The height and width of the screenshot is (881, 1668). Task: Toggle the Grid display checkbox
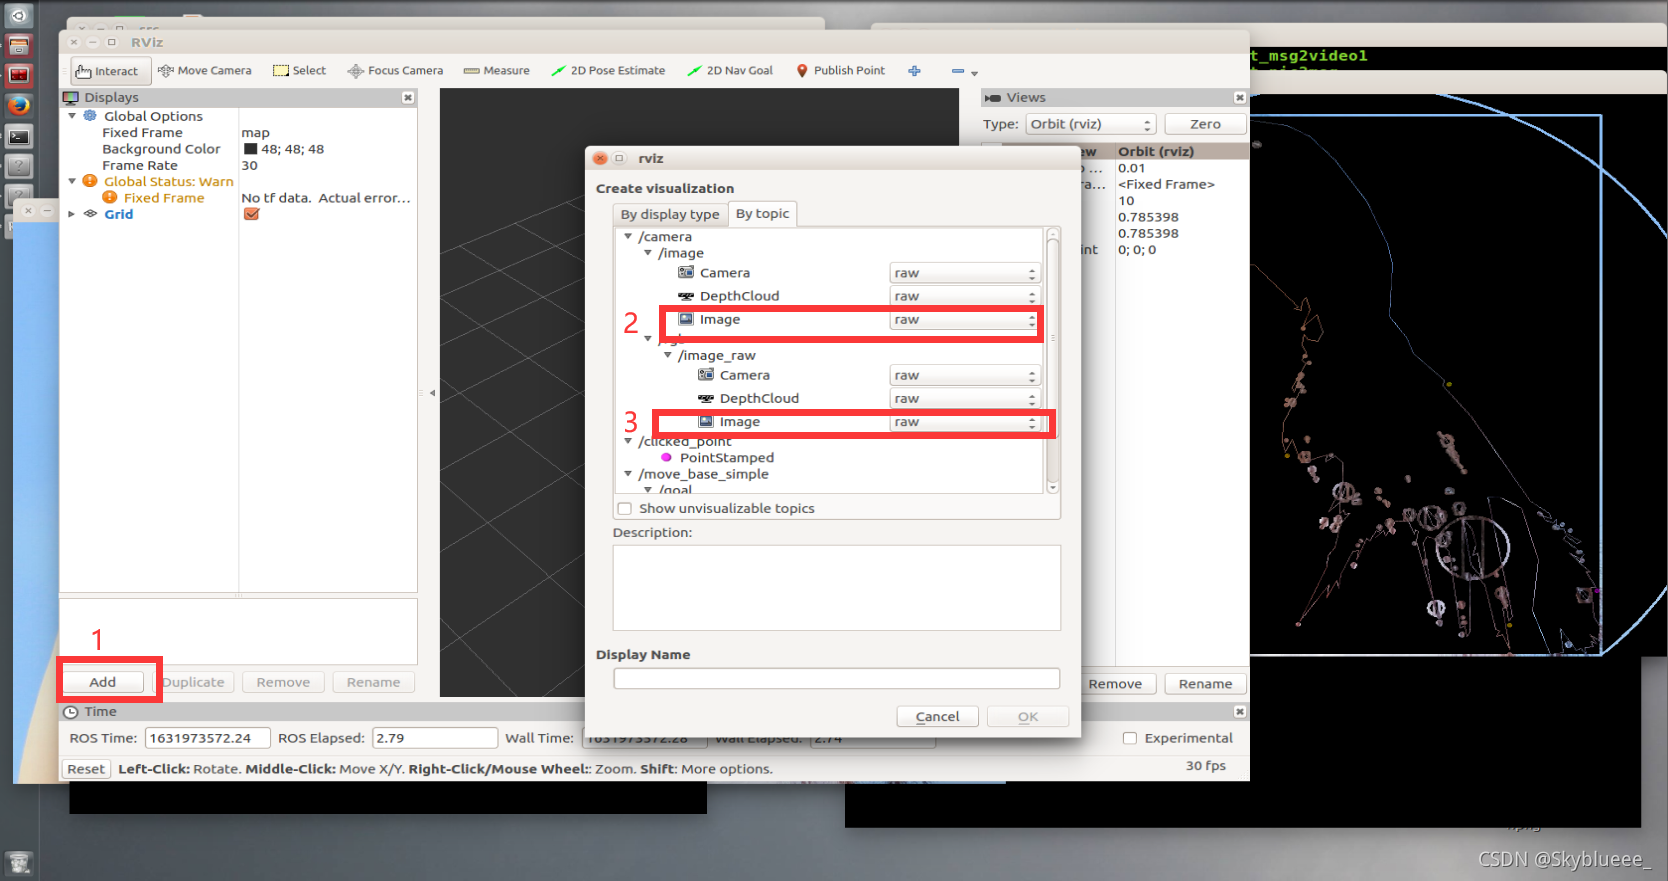pos(252,214)
